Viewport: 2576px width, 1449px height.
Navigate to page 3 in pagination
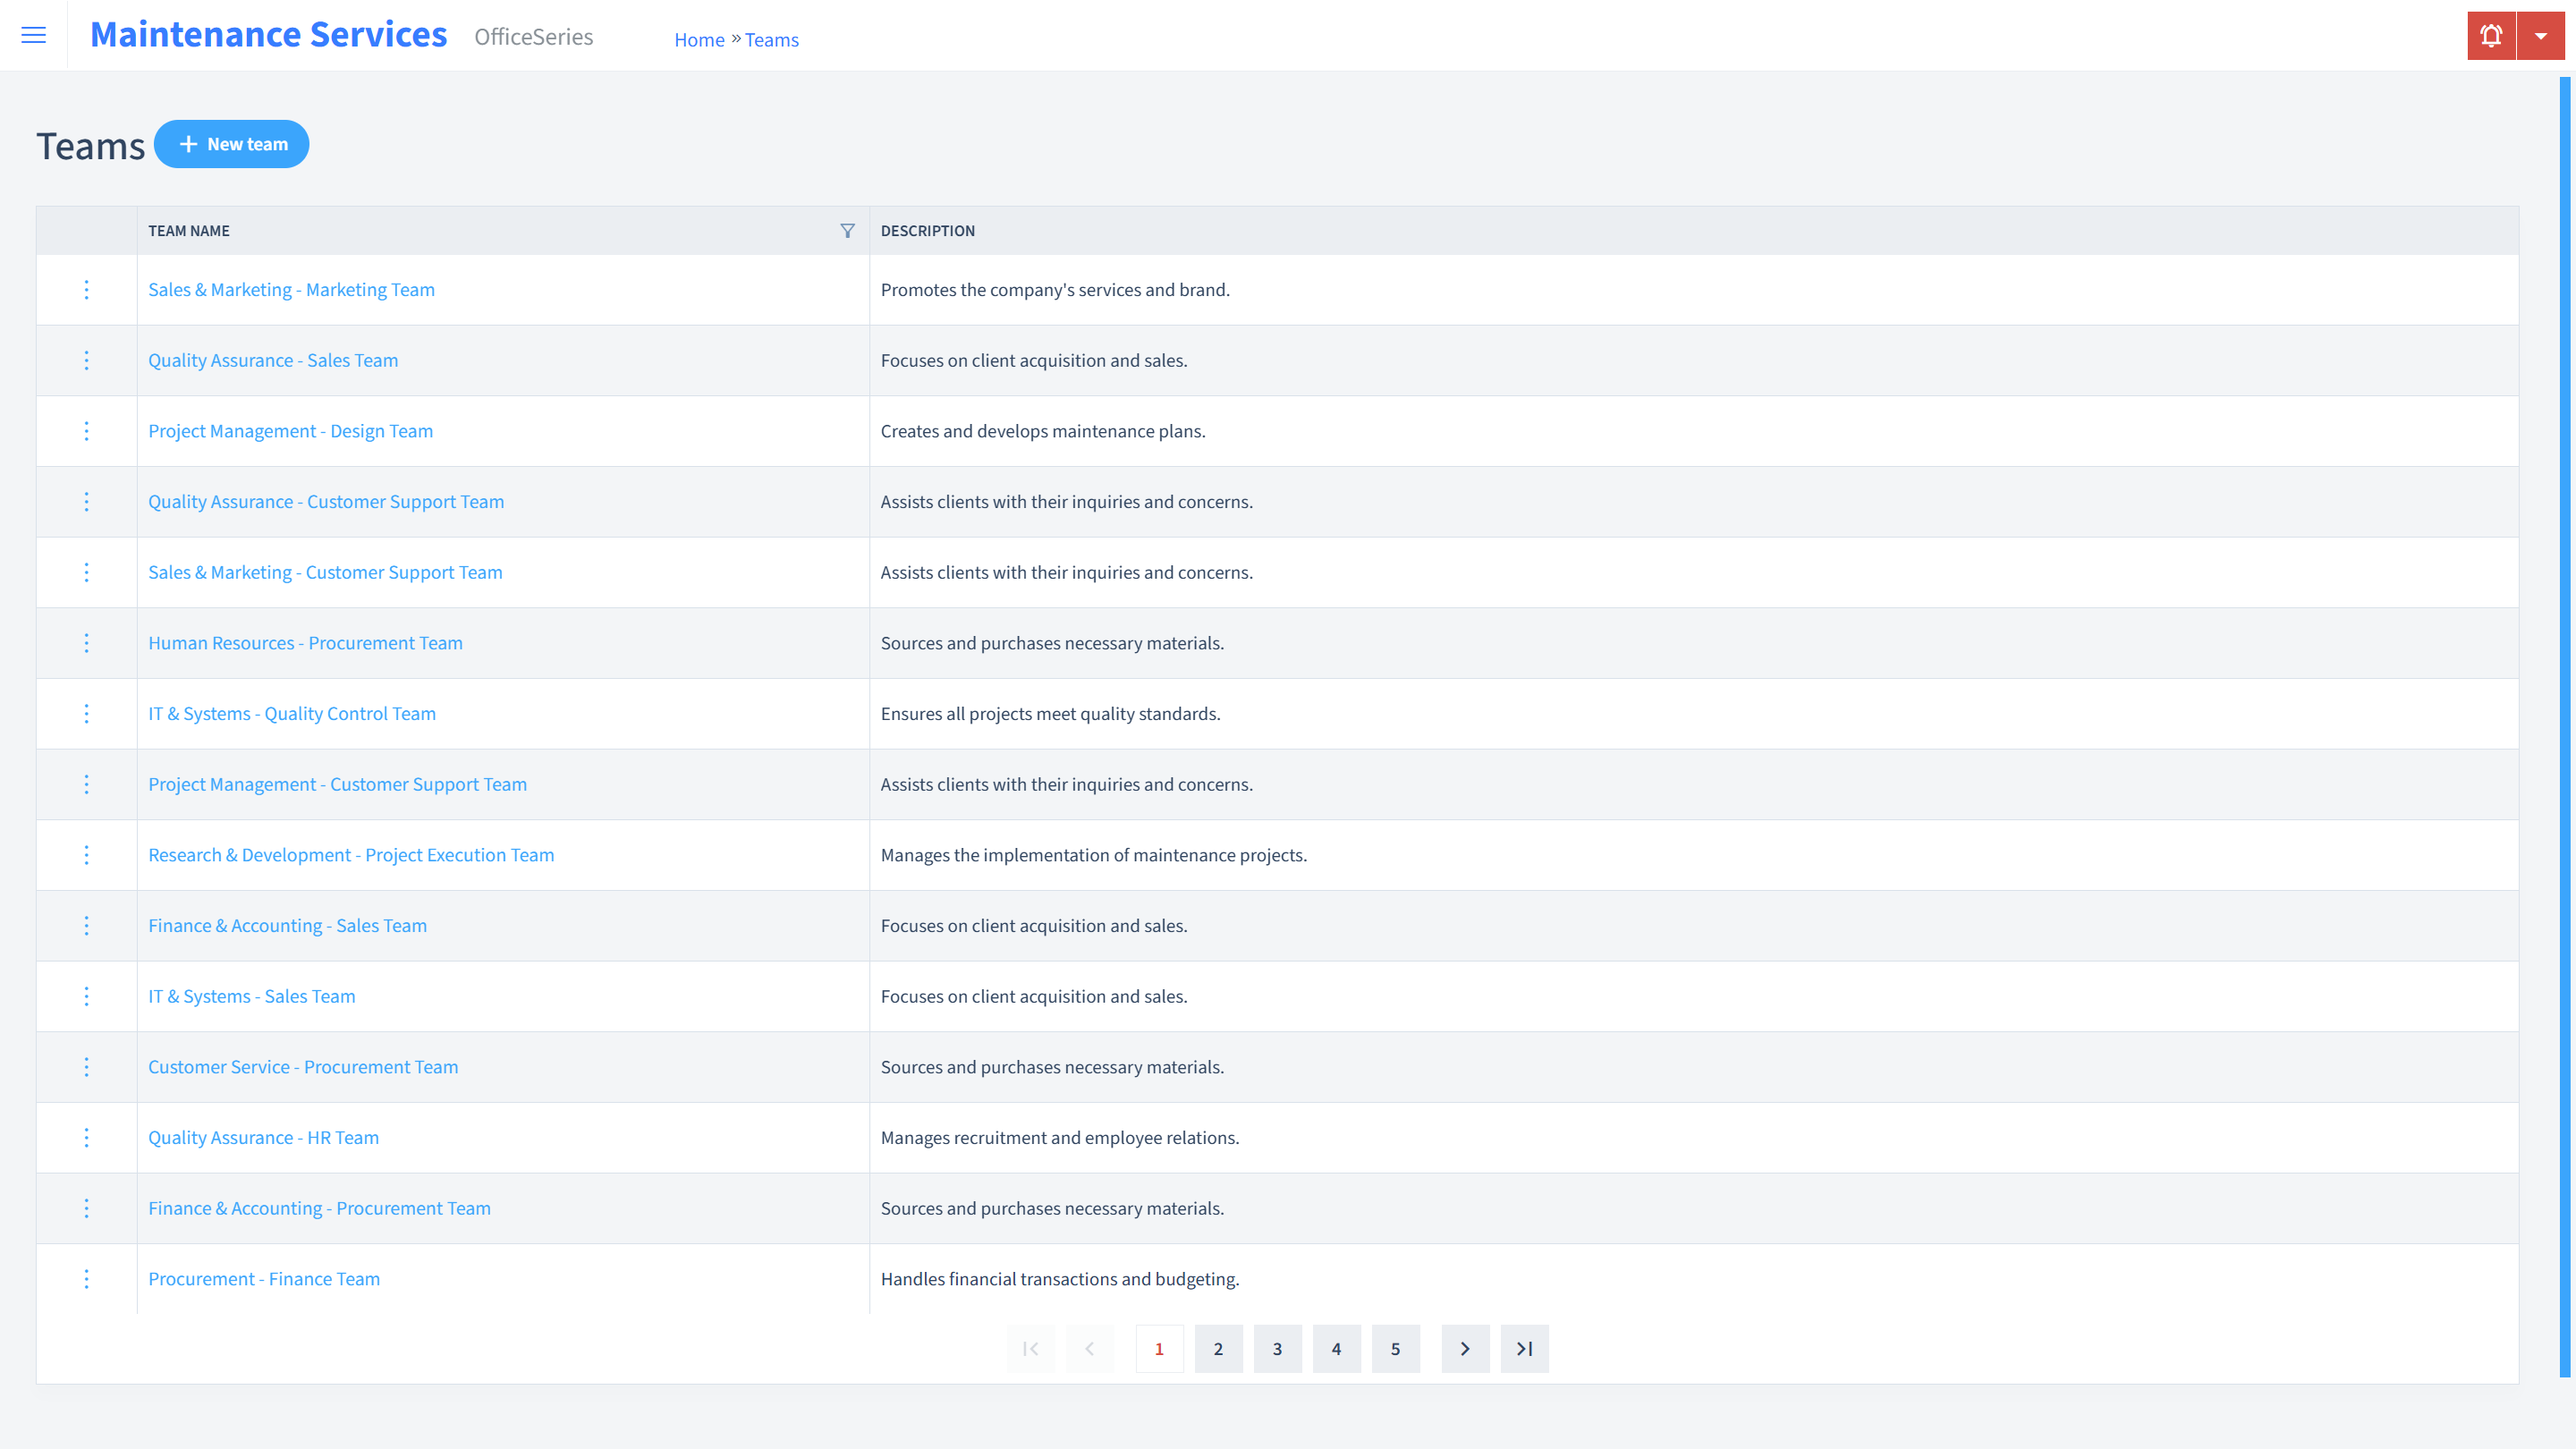pyautogui.click(x=1277, y=1348)
